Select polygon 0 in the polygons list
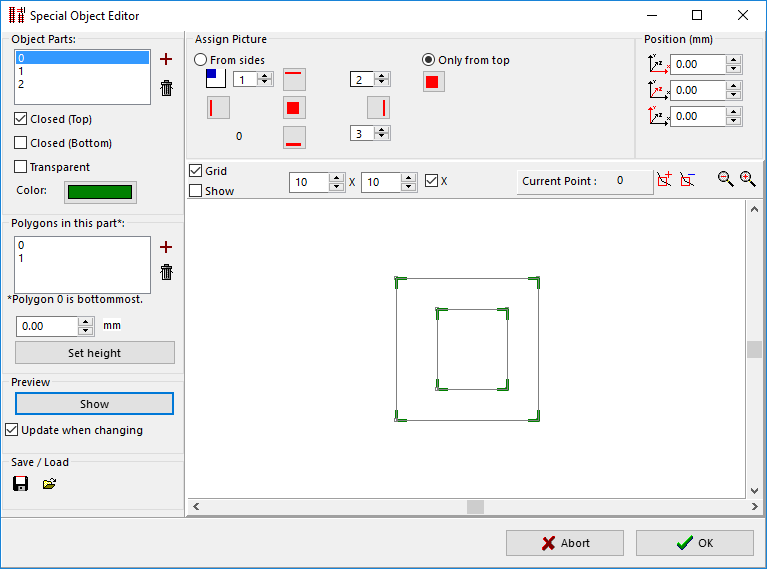 [82, 245]
